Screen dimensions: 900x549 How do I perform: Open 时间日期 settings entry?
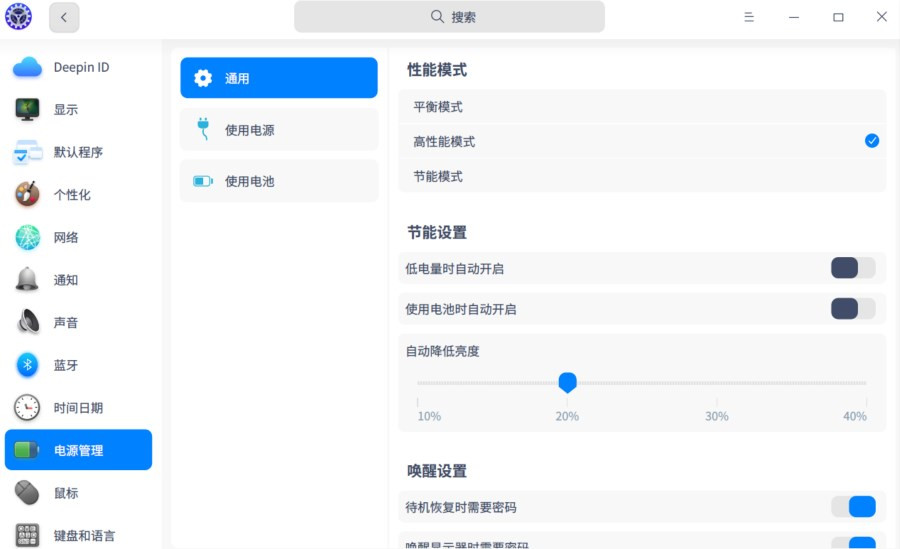[78, 408]
